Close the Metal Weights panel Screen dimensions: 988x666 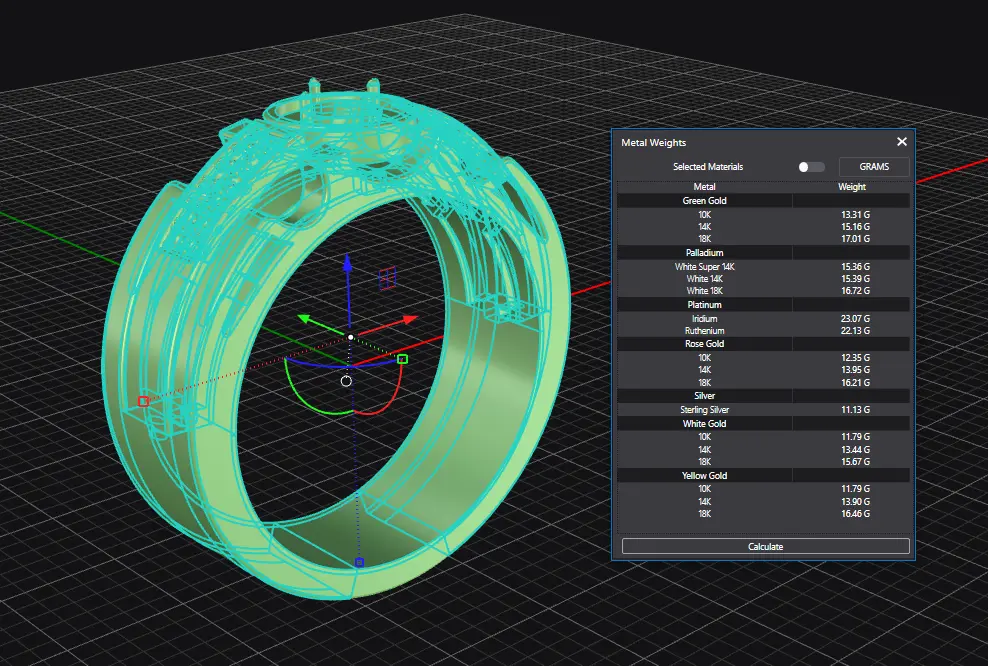[x=901, y=143]
